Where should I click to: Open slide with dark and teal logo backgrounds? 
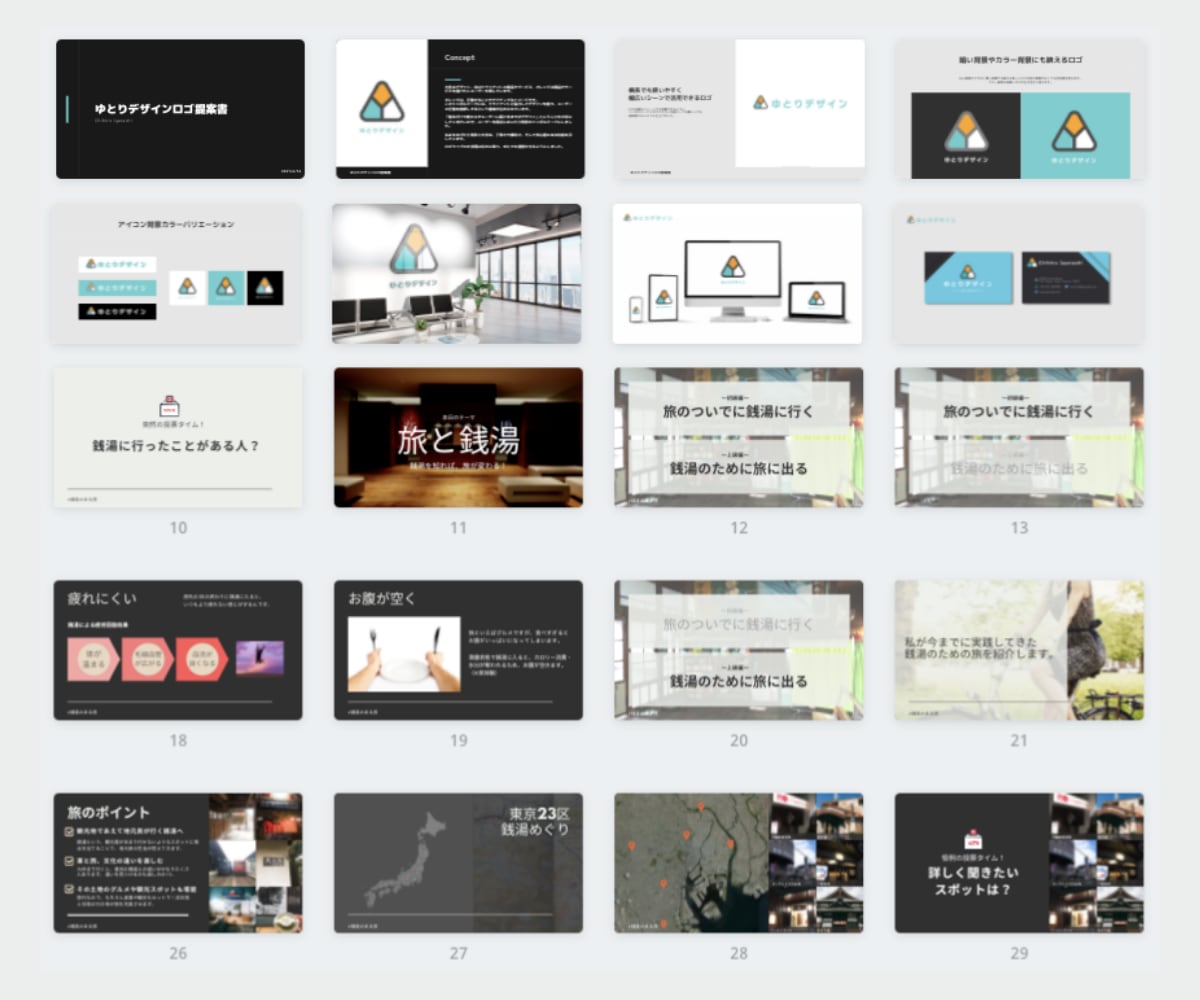point(1019,109)
